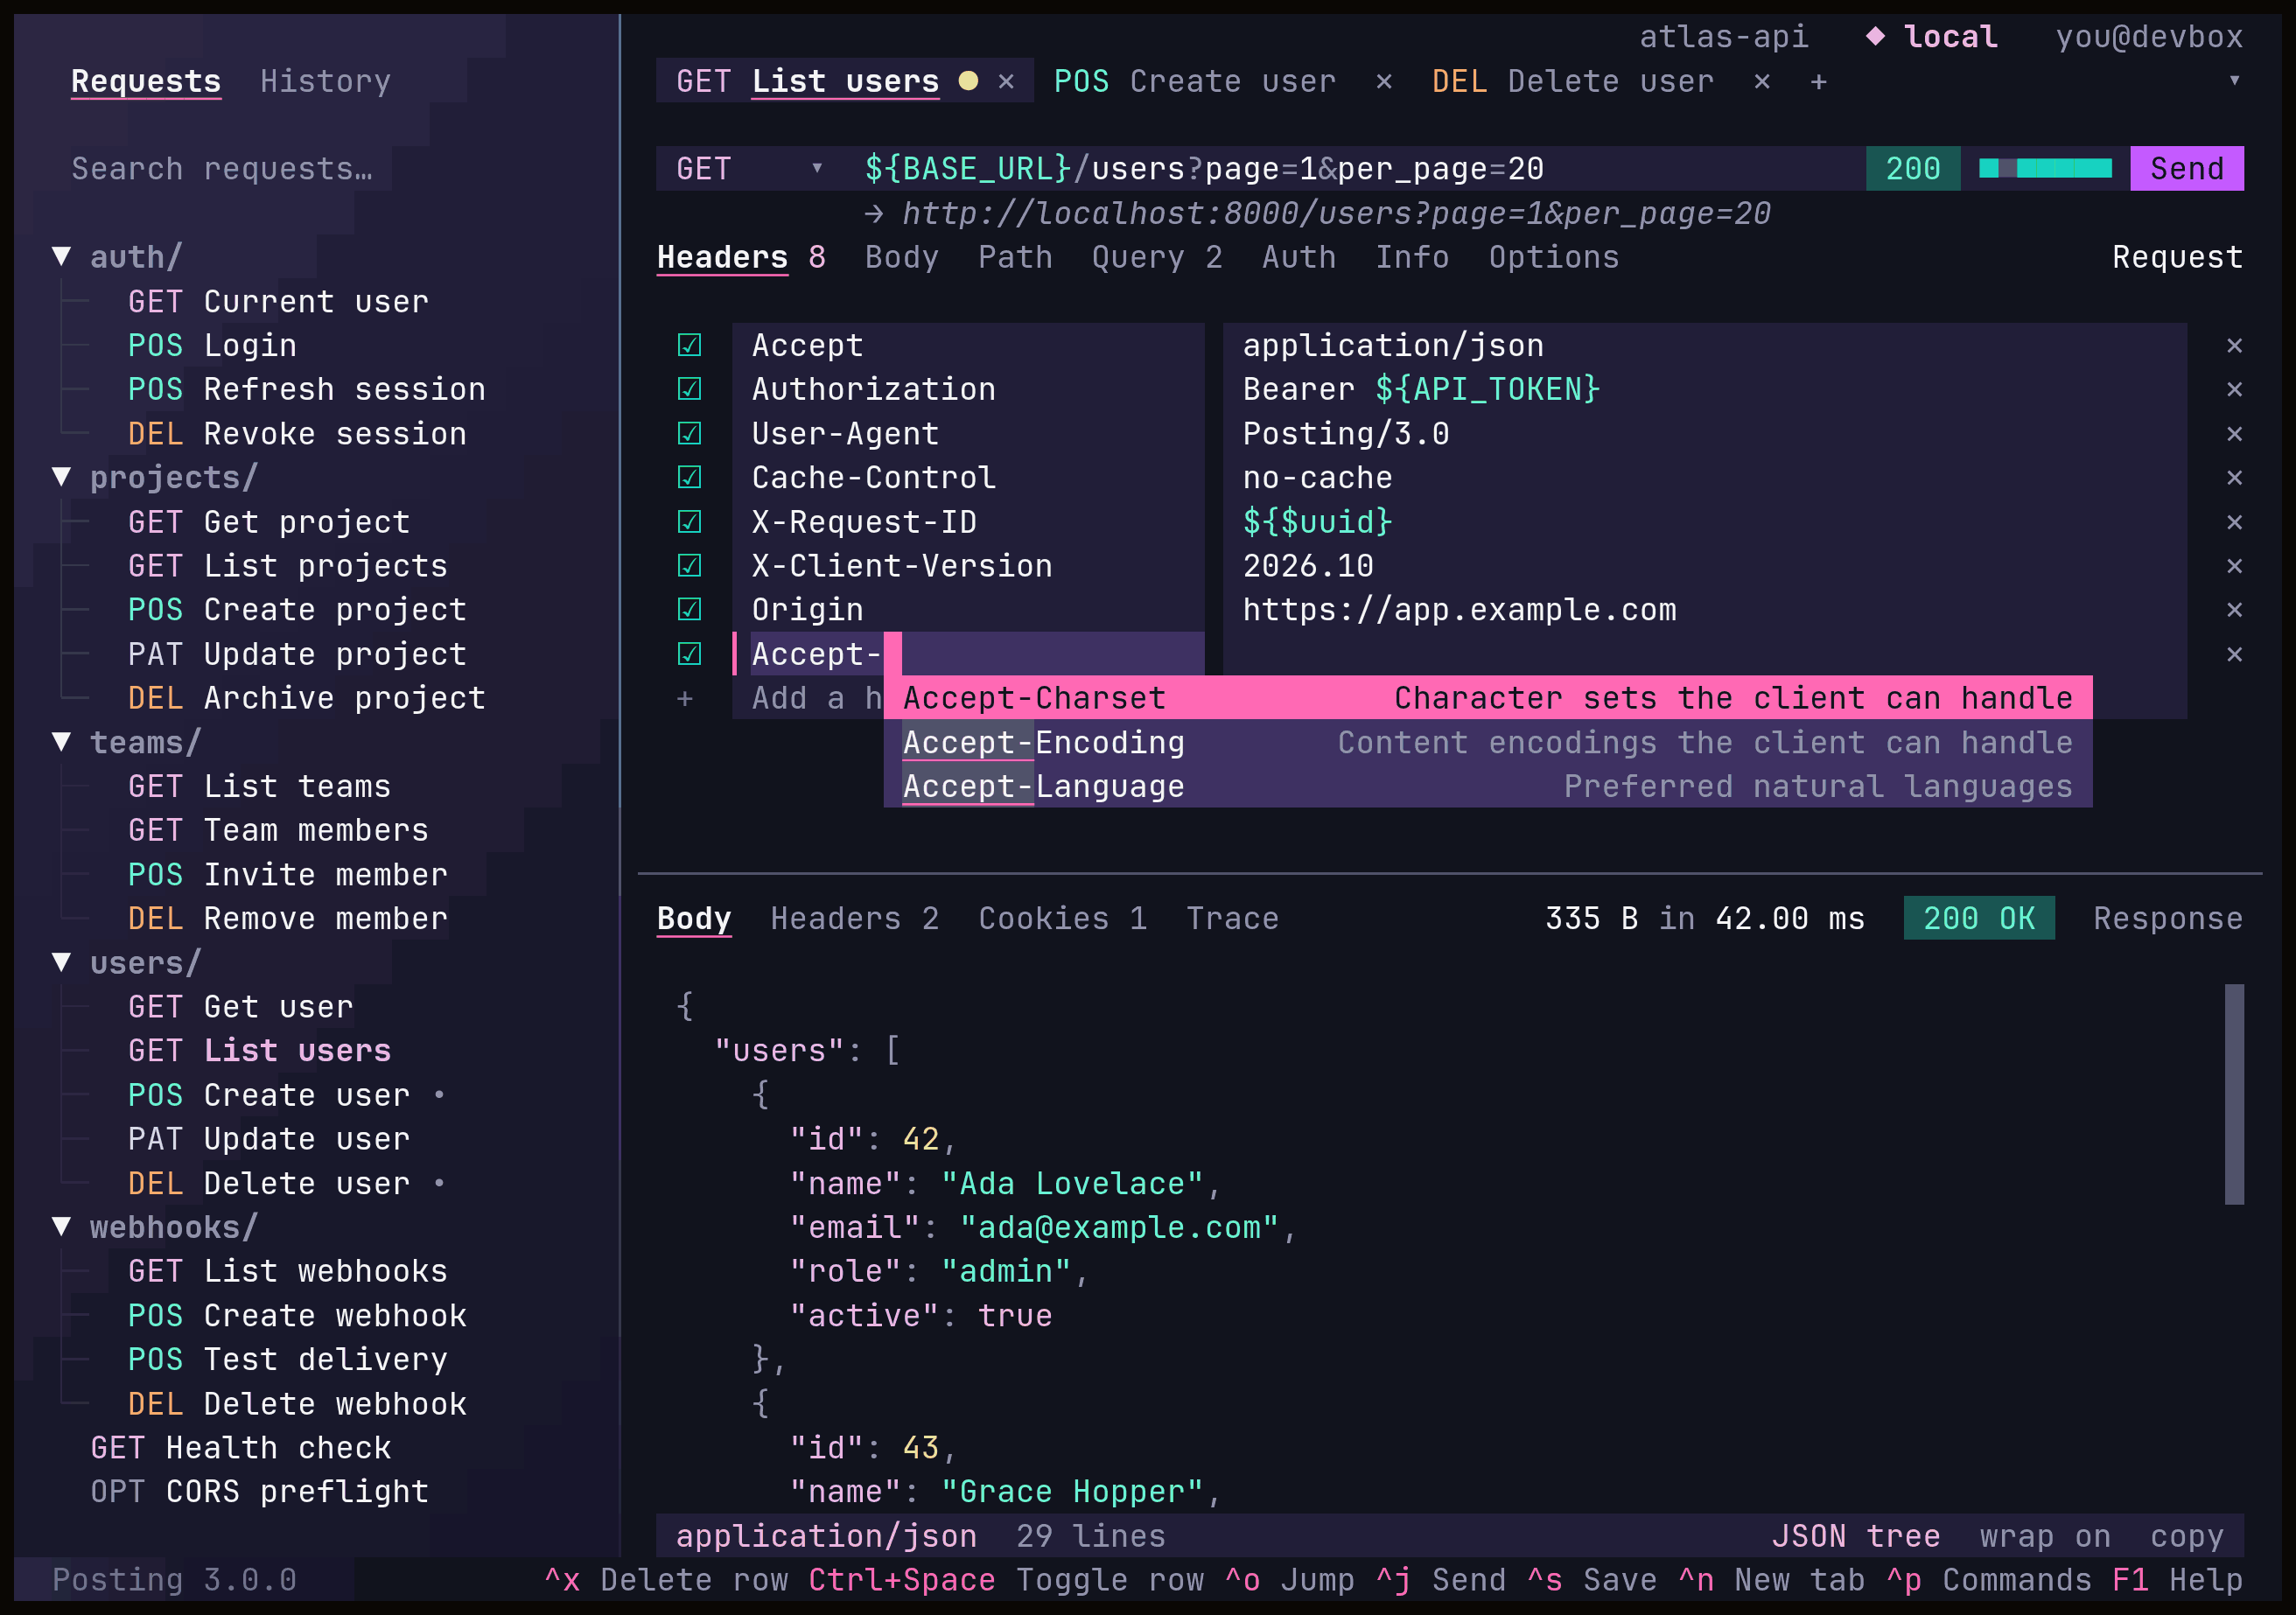Image resolution: width=2296 pixels, height=1615 pixels.
Task: Click F1 Help in footer
Action: coord(2177,1580)
